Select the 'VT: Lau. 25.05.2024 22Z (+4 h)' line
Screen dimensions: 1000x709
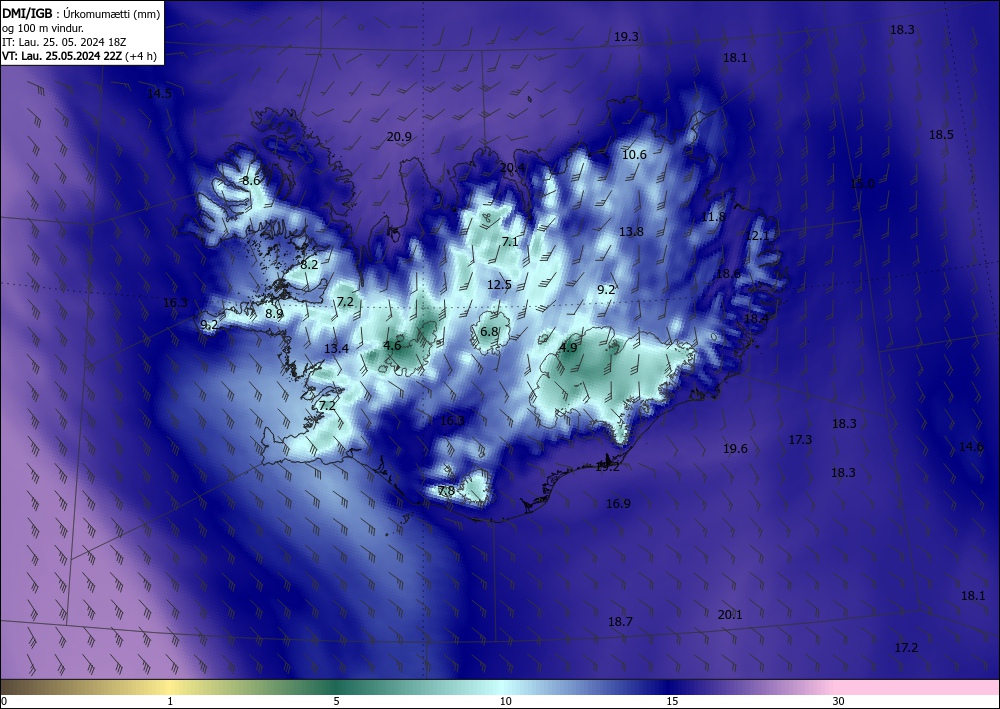coord(79,56)
